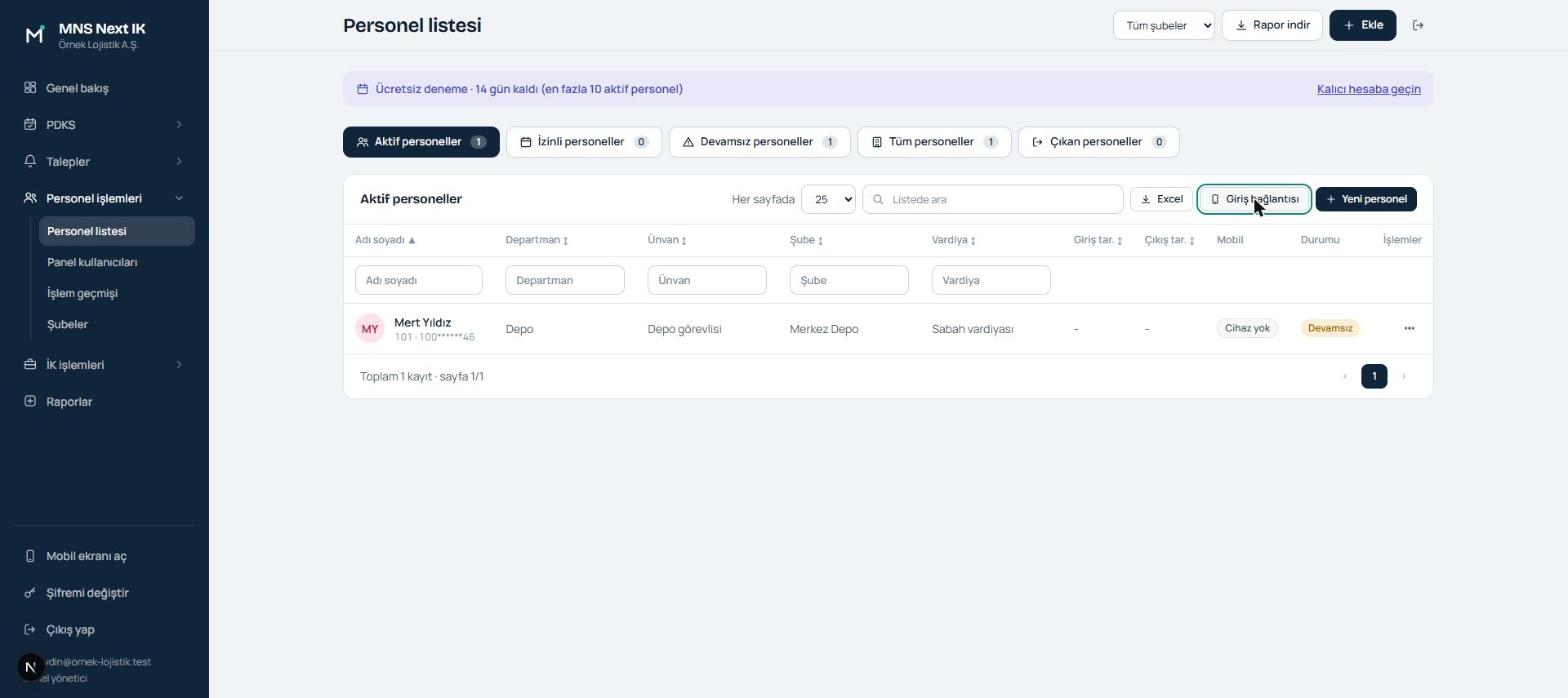
Task: Open the rows per page dropdown
Action: click(x=828, y=199)
